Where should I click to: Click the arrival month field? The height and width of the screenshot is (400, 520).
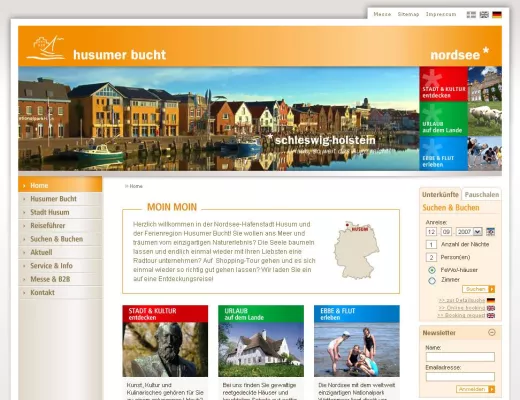(x=446, y=232)
